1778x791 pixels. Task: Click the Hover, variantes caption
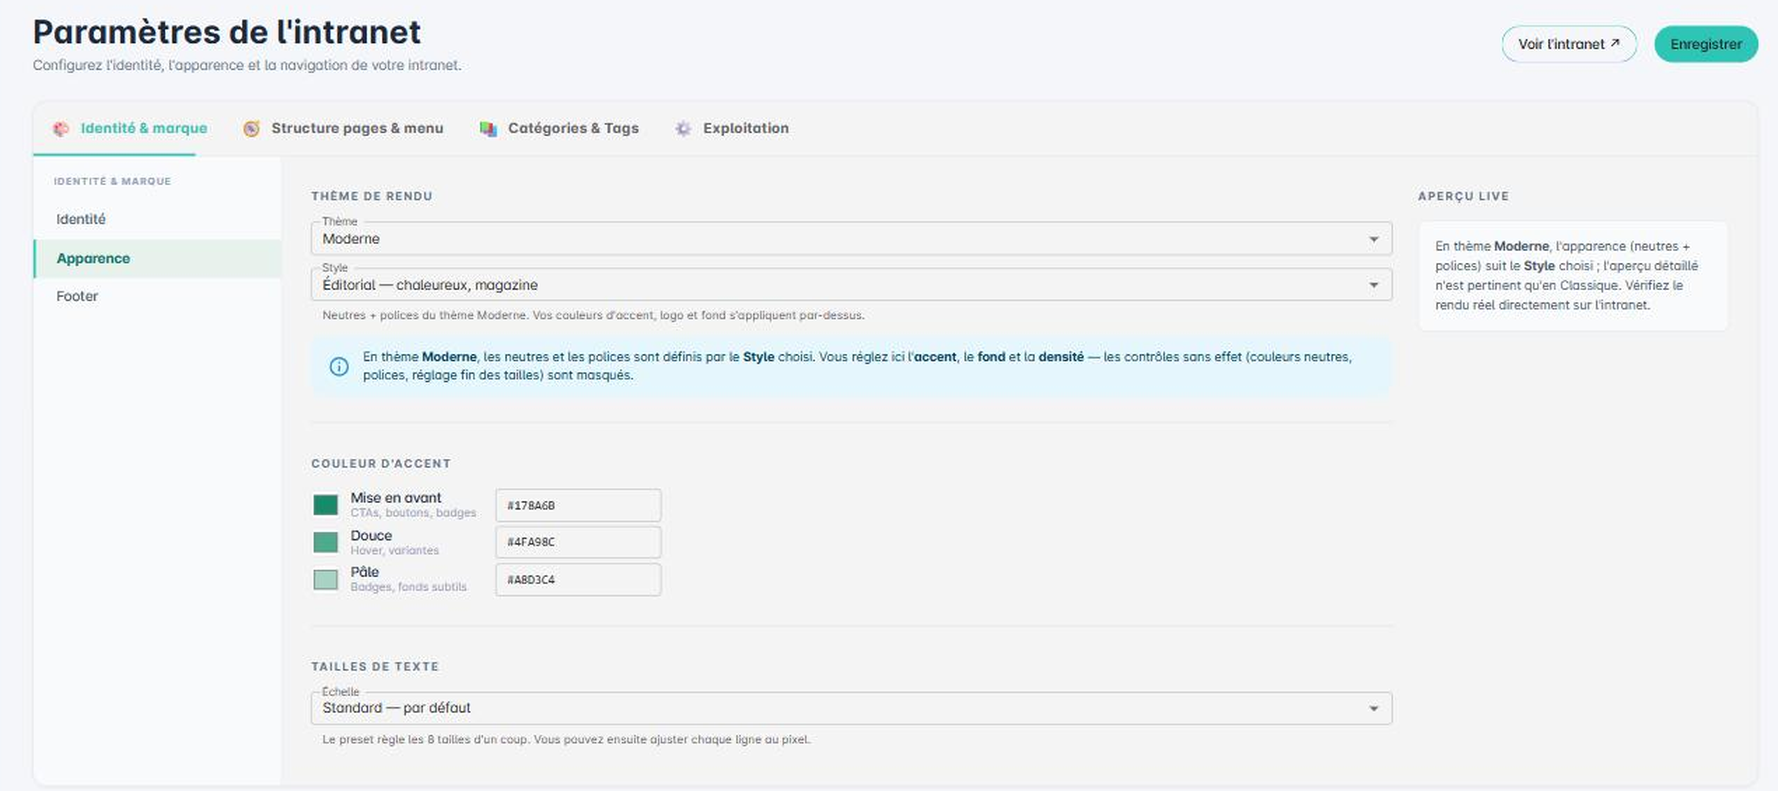[x=394, y=550]
